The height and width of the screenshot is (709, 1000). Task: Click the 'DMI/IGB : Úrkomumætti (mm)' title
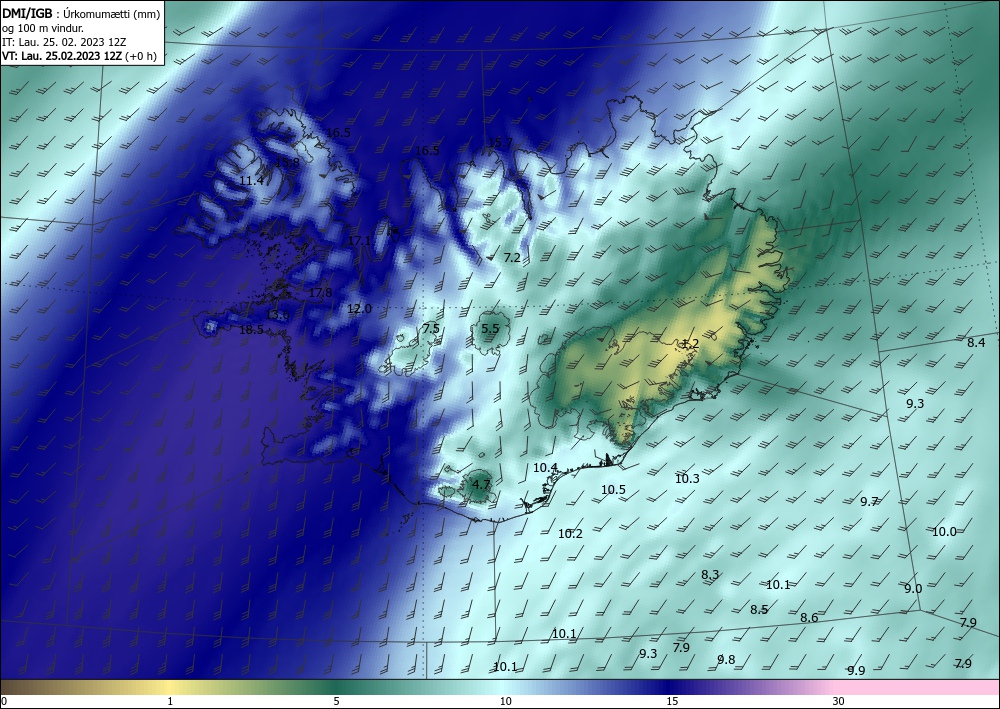(x=81, y=13)
